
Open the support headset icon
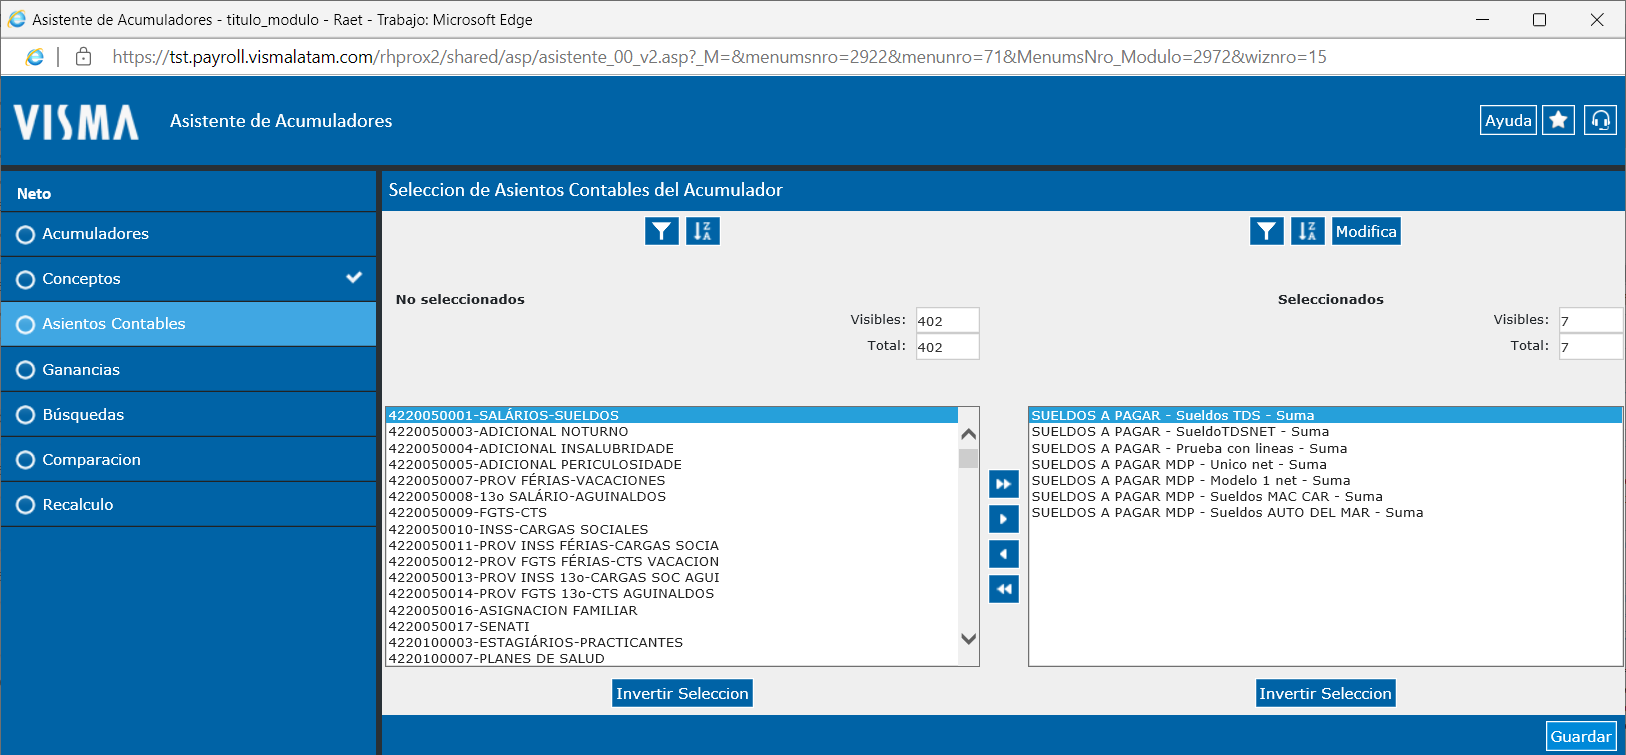pos(1600,120)
